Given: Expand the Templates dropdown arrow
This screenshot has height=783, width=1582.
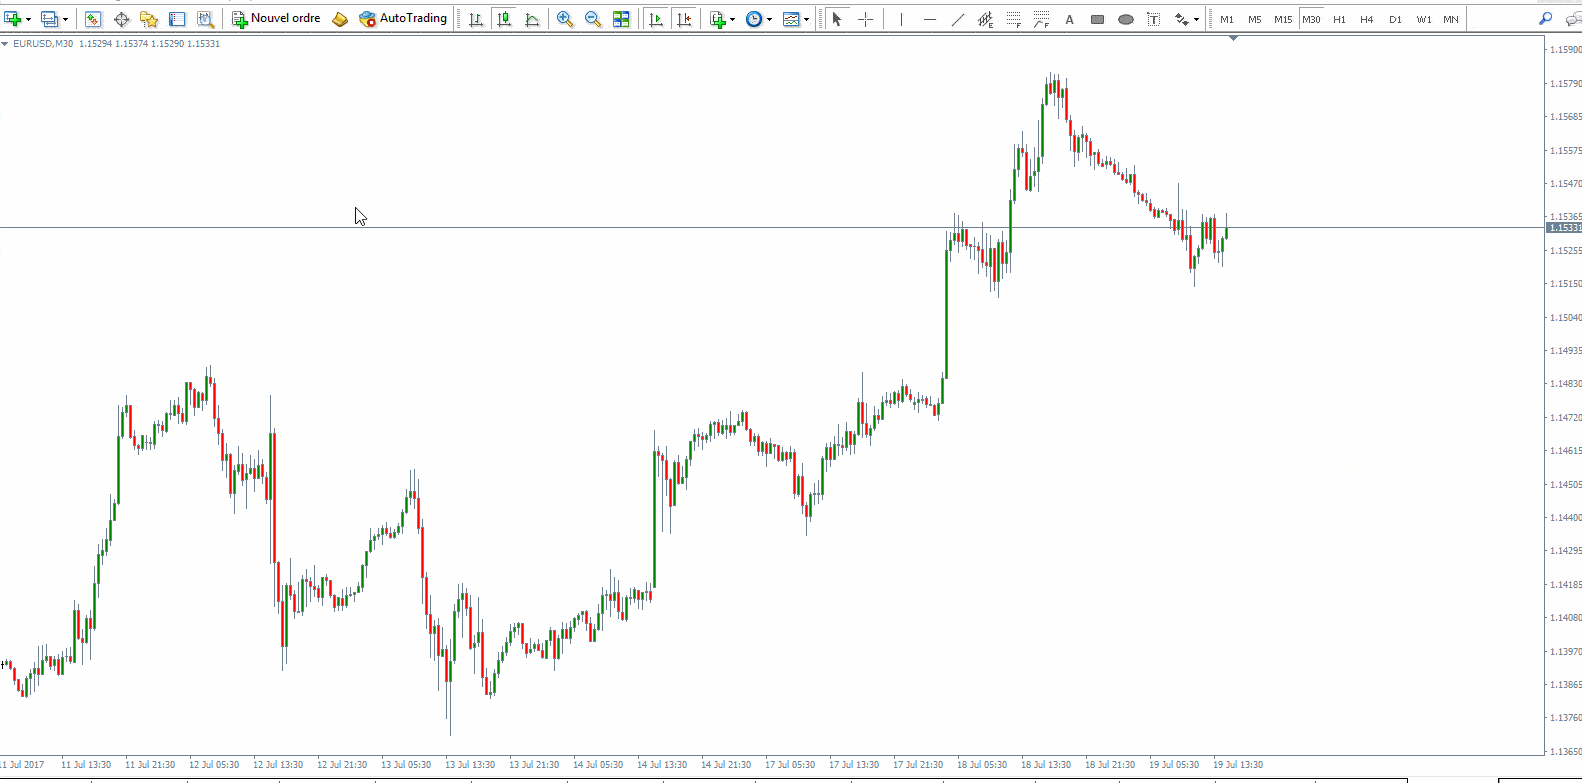Looking at the screenshot, I should click(x=806, y=19).
